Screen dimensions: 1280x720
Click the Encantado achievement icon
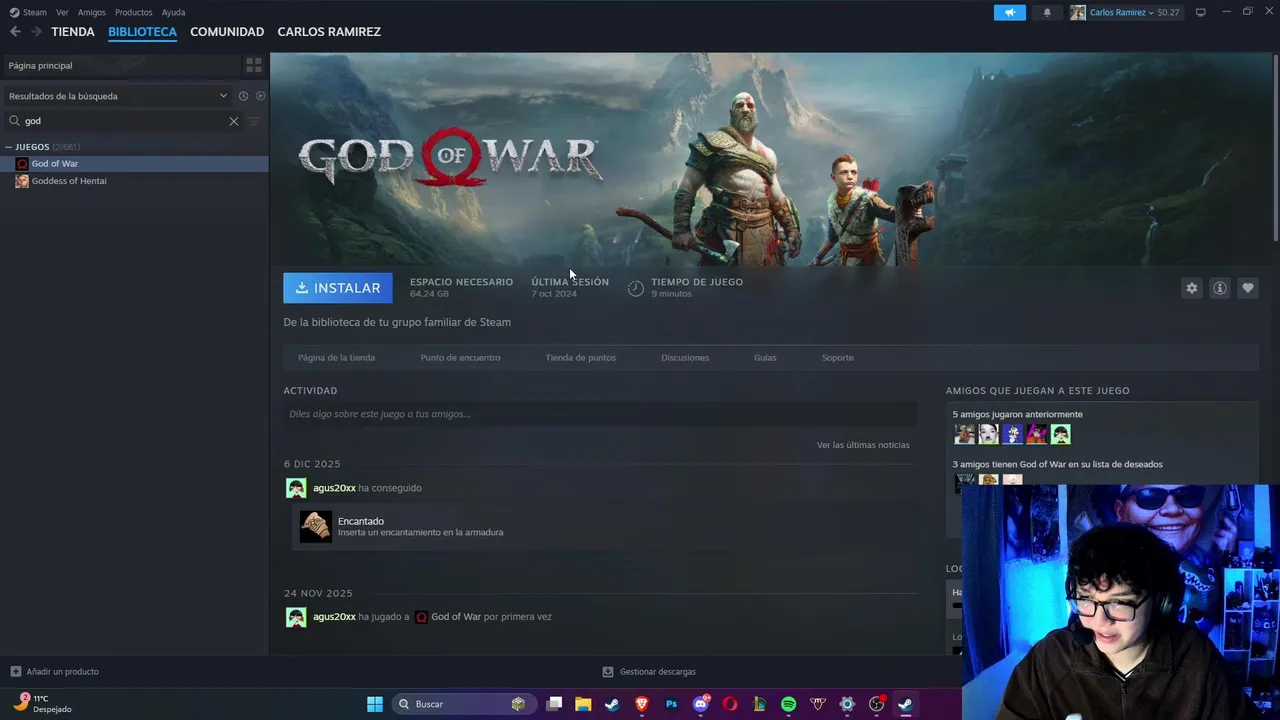click(x=316, y=526)
